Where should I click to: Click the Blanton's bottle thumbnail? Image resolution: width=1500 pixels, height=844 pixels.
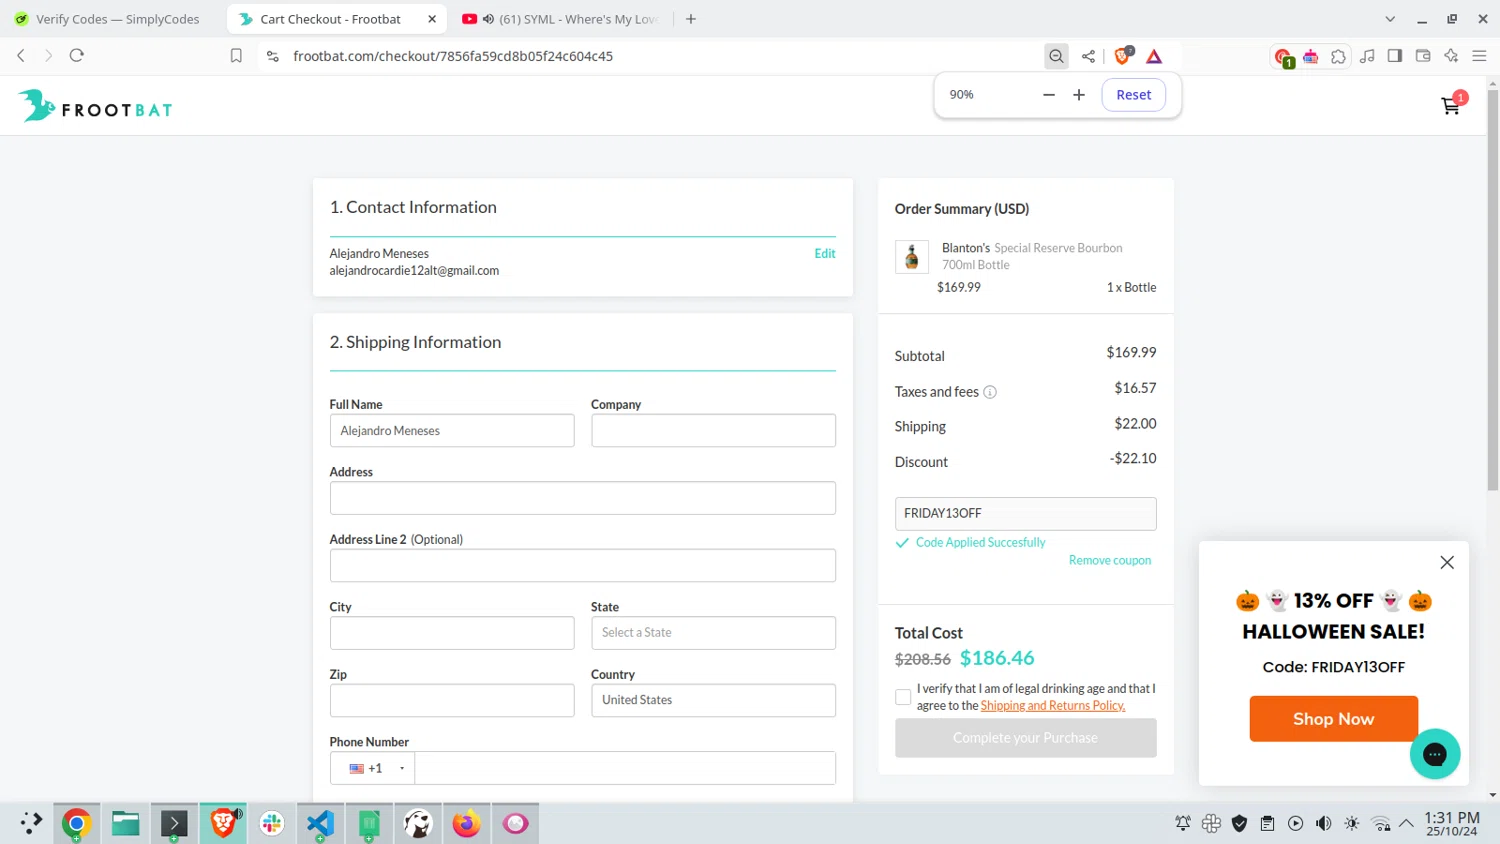tap(912, 257)
